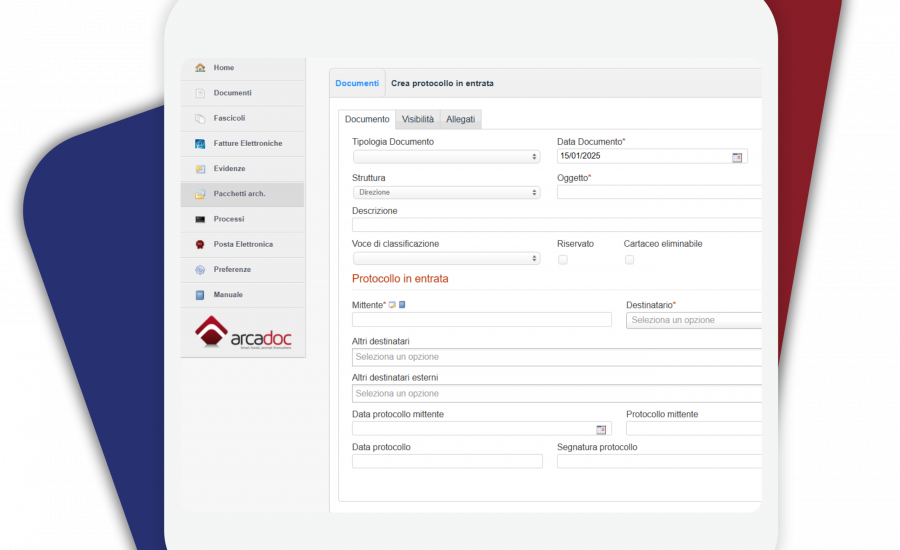
Task: Open the Voce di classificazione dropdown
Action: 447,258
